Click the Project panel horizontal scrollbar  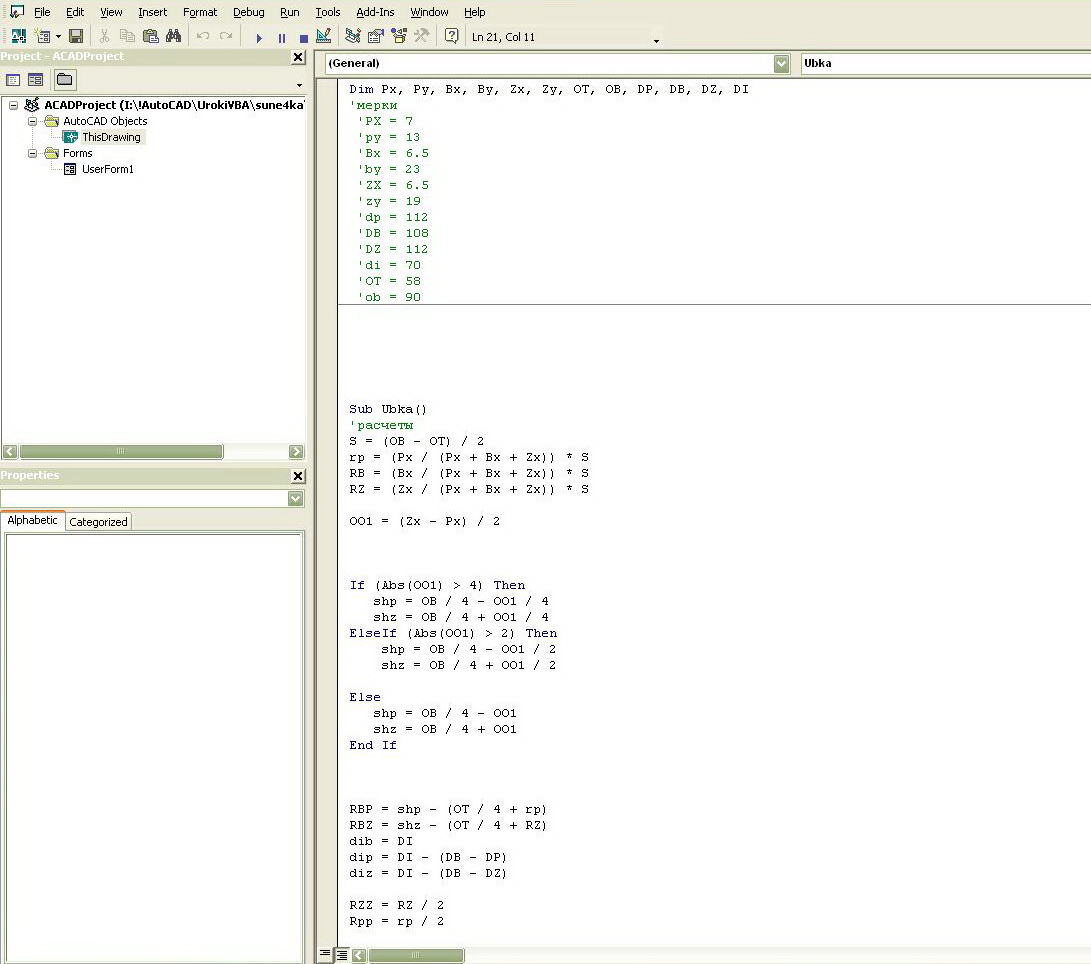point(120,452)
